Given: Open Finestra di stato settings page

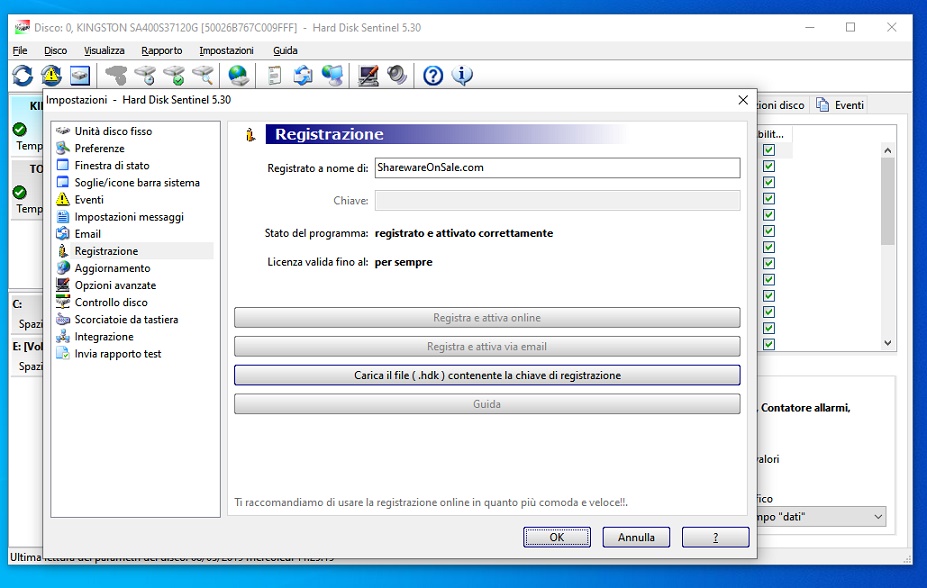Looking at the screenshot, I should (112, 165).
